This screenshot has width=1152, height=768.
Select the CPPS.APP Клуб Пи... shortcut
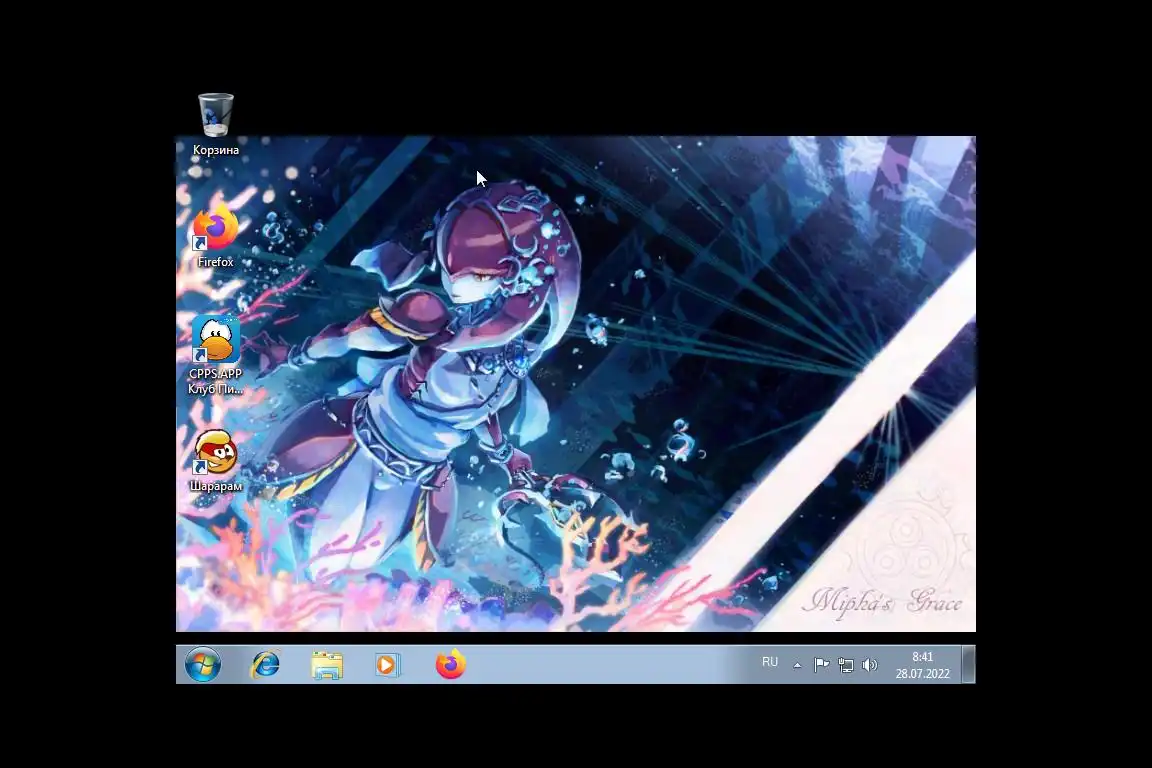pos(215,356)
